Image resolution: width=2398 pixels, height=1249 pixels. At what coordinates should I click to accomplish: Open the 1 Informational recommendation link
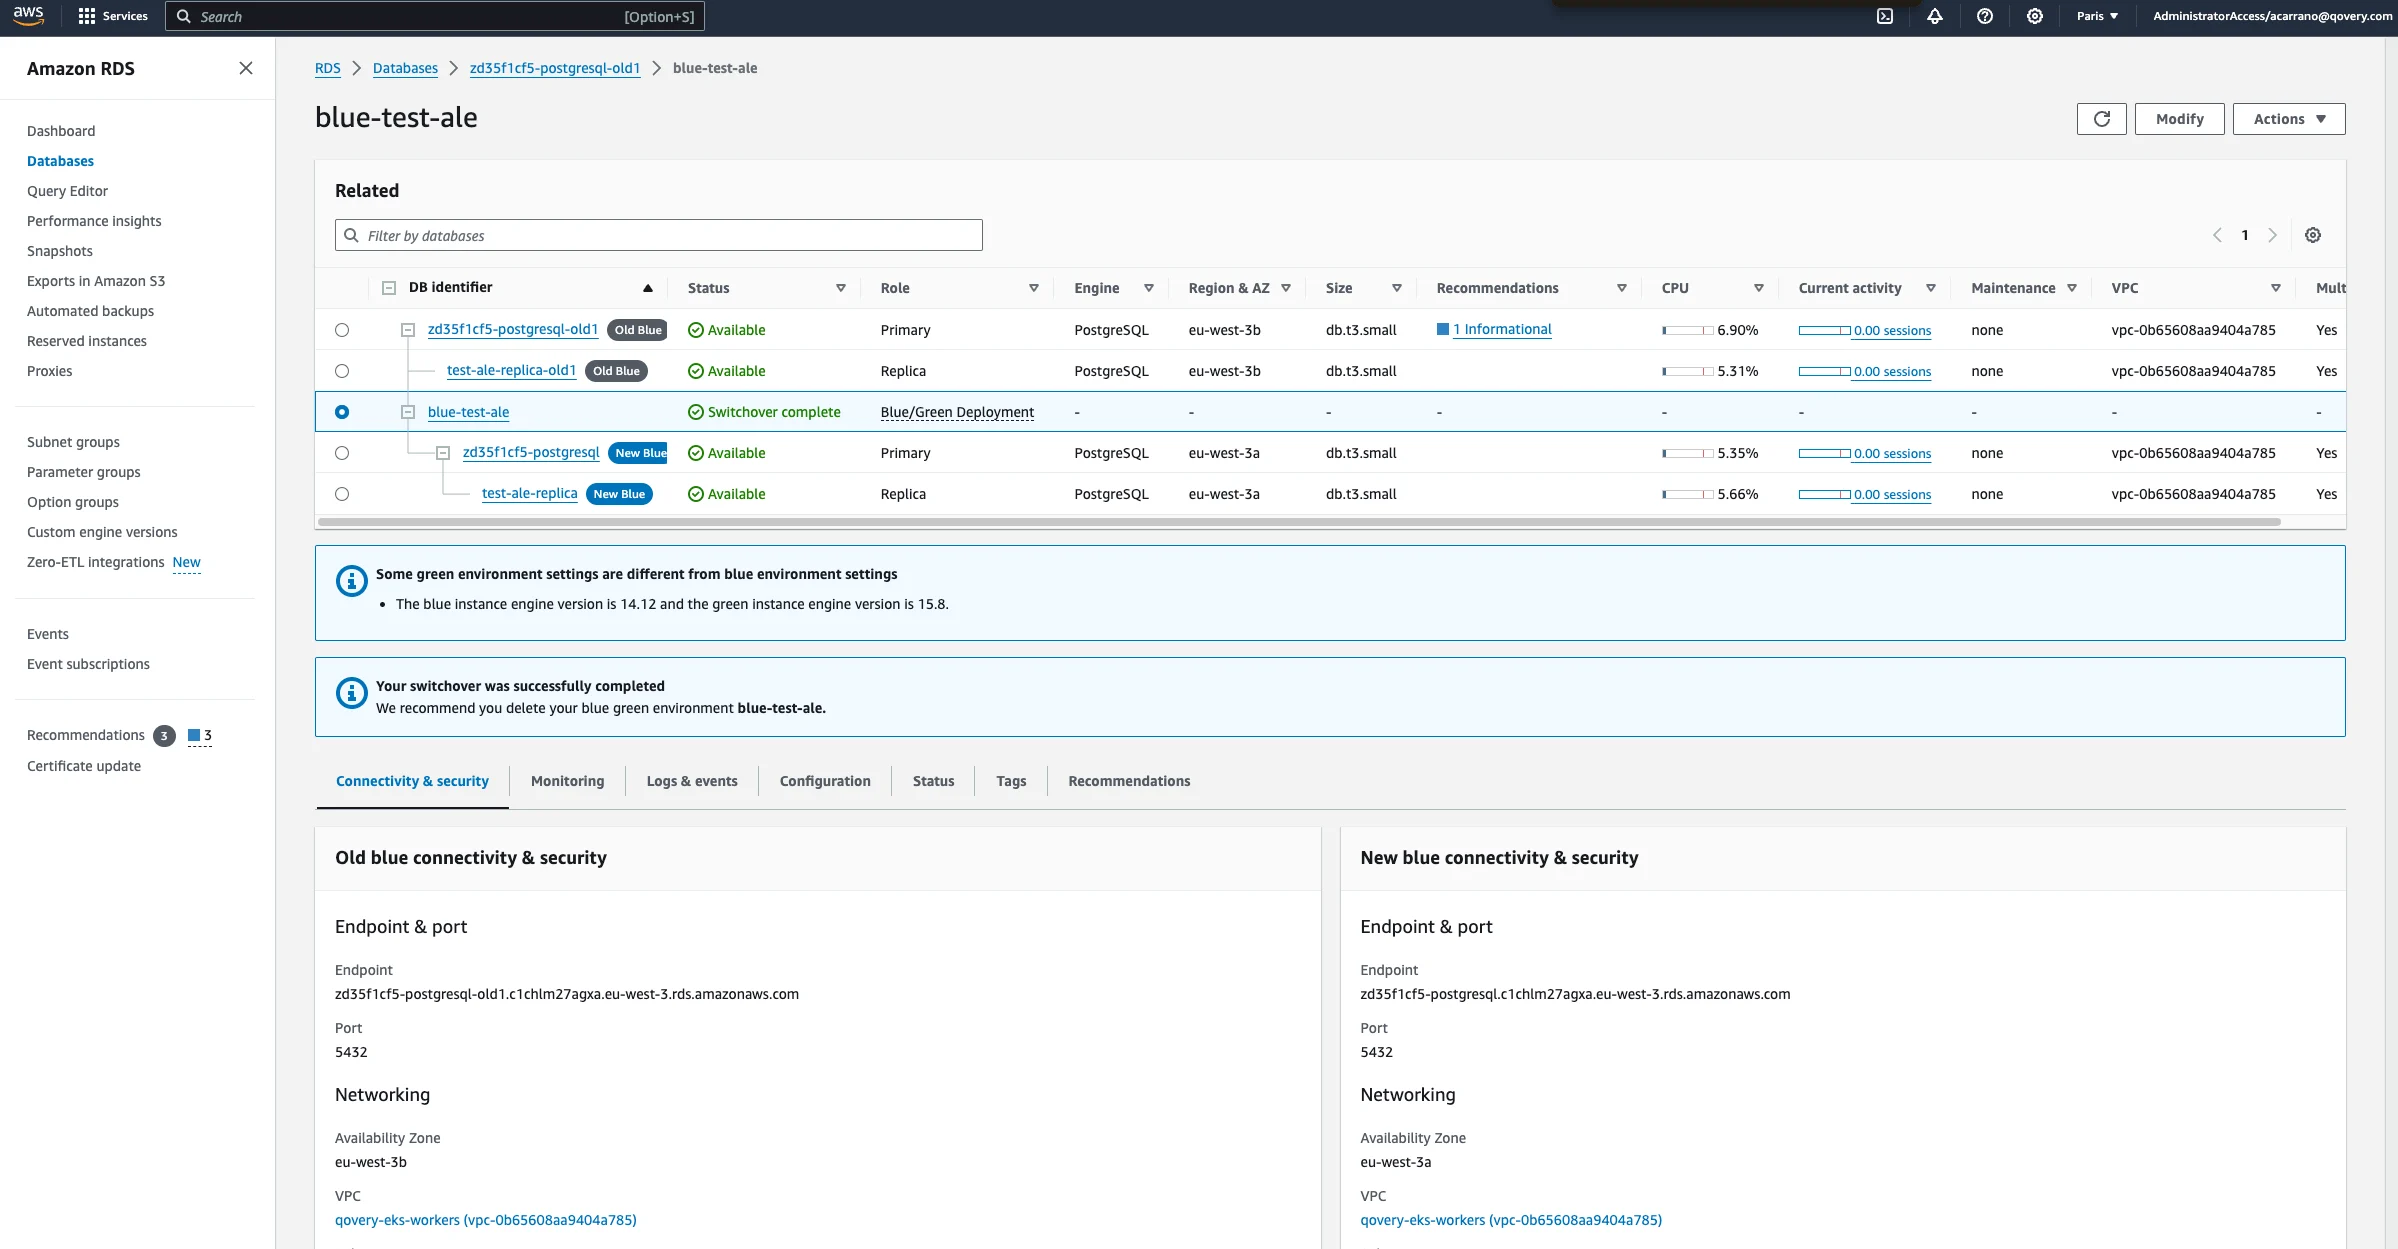point(1502,329)
